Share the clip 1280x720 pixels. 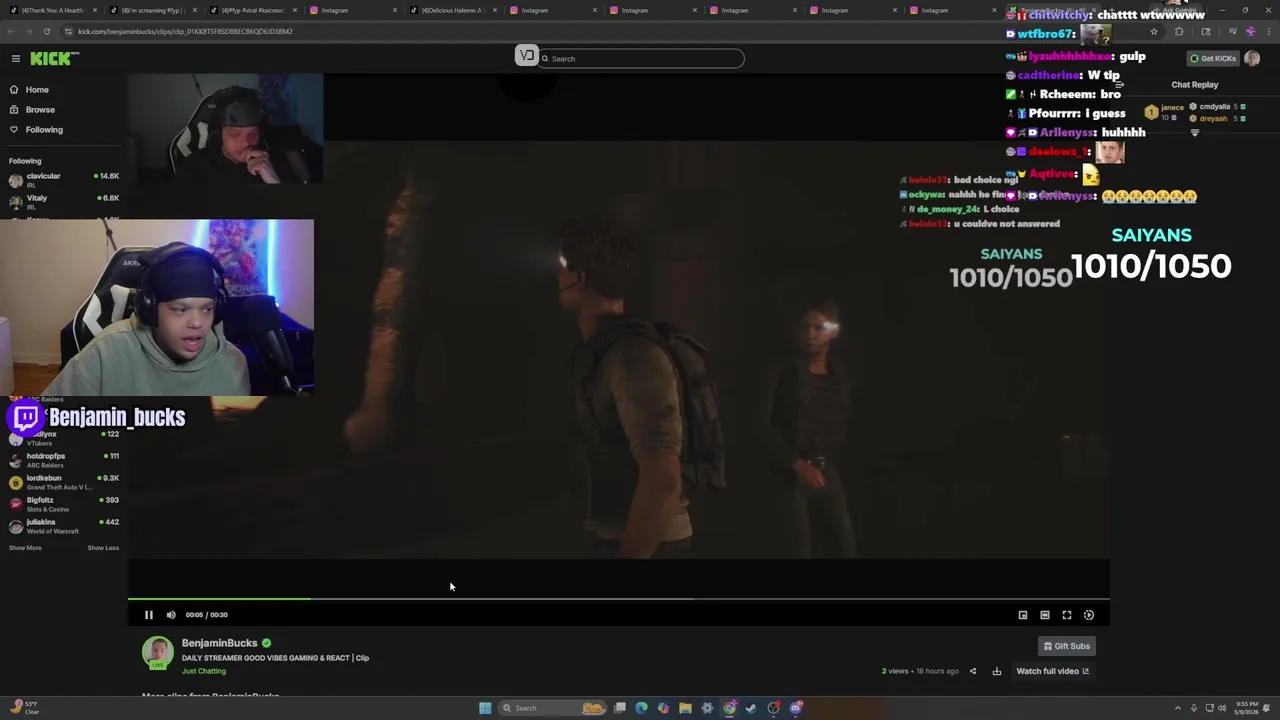[x=973, y=671]
